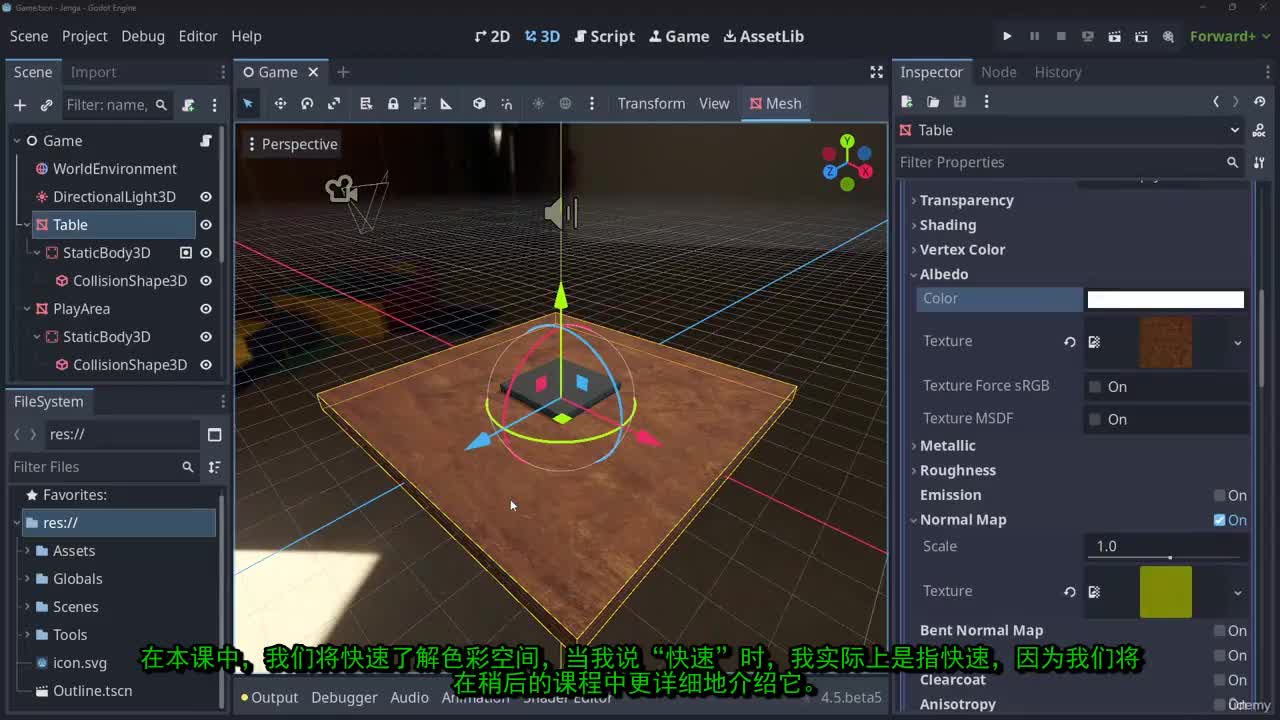Enable Movie Maker mode reel icon
The width and height of the screenshot is (1280, 720).
point(1168,36)
